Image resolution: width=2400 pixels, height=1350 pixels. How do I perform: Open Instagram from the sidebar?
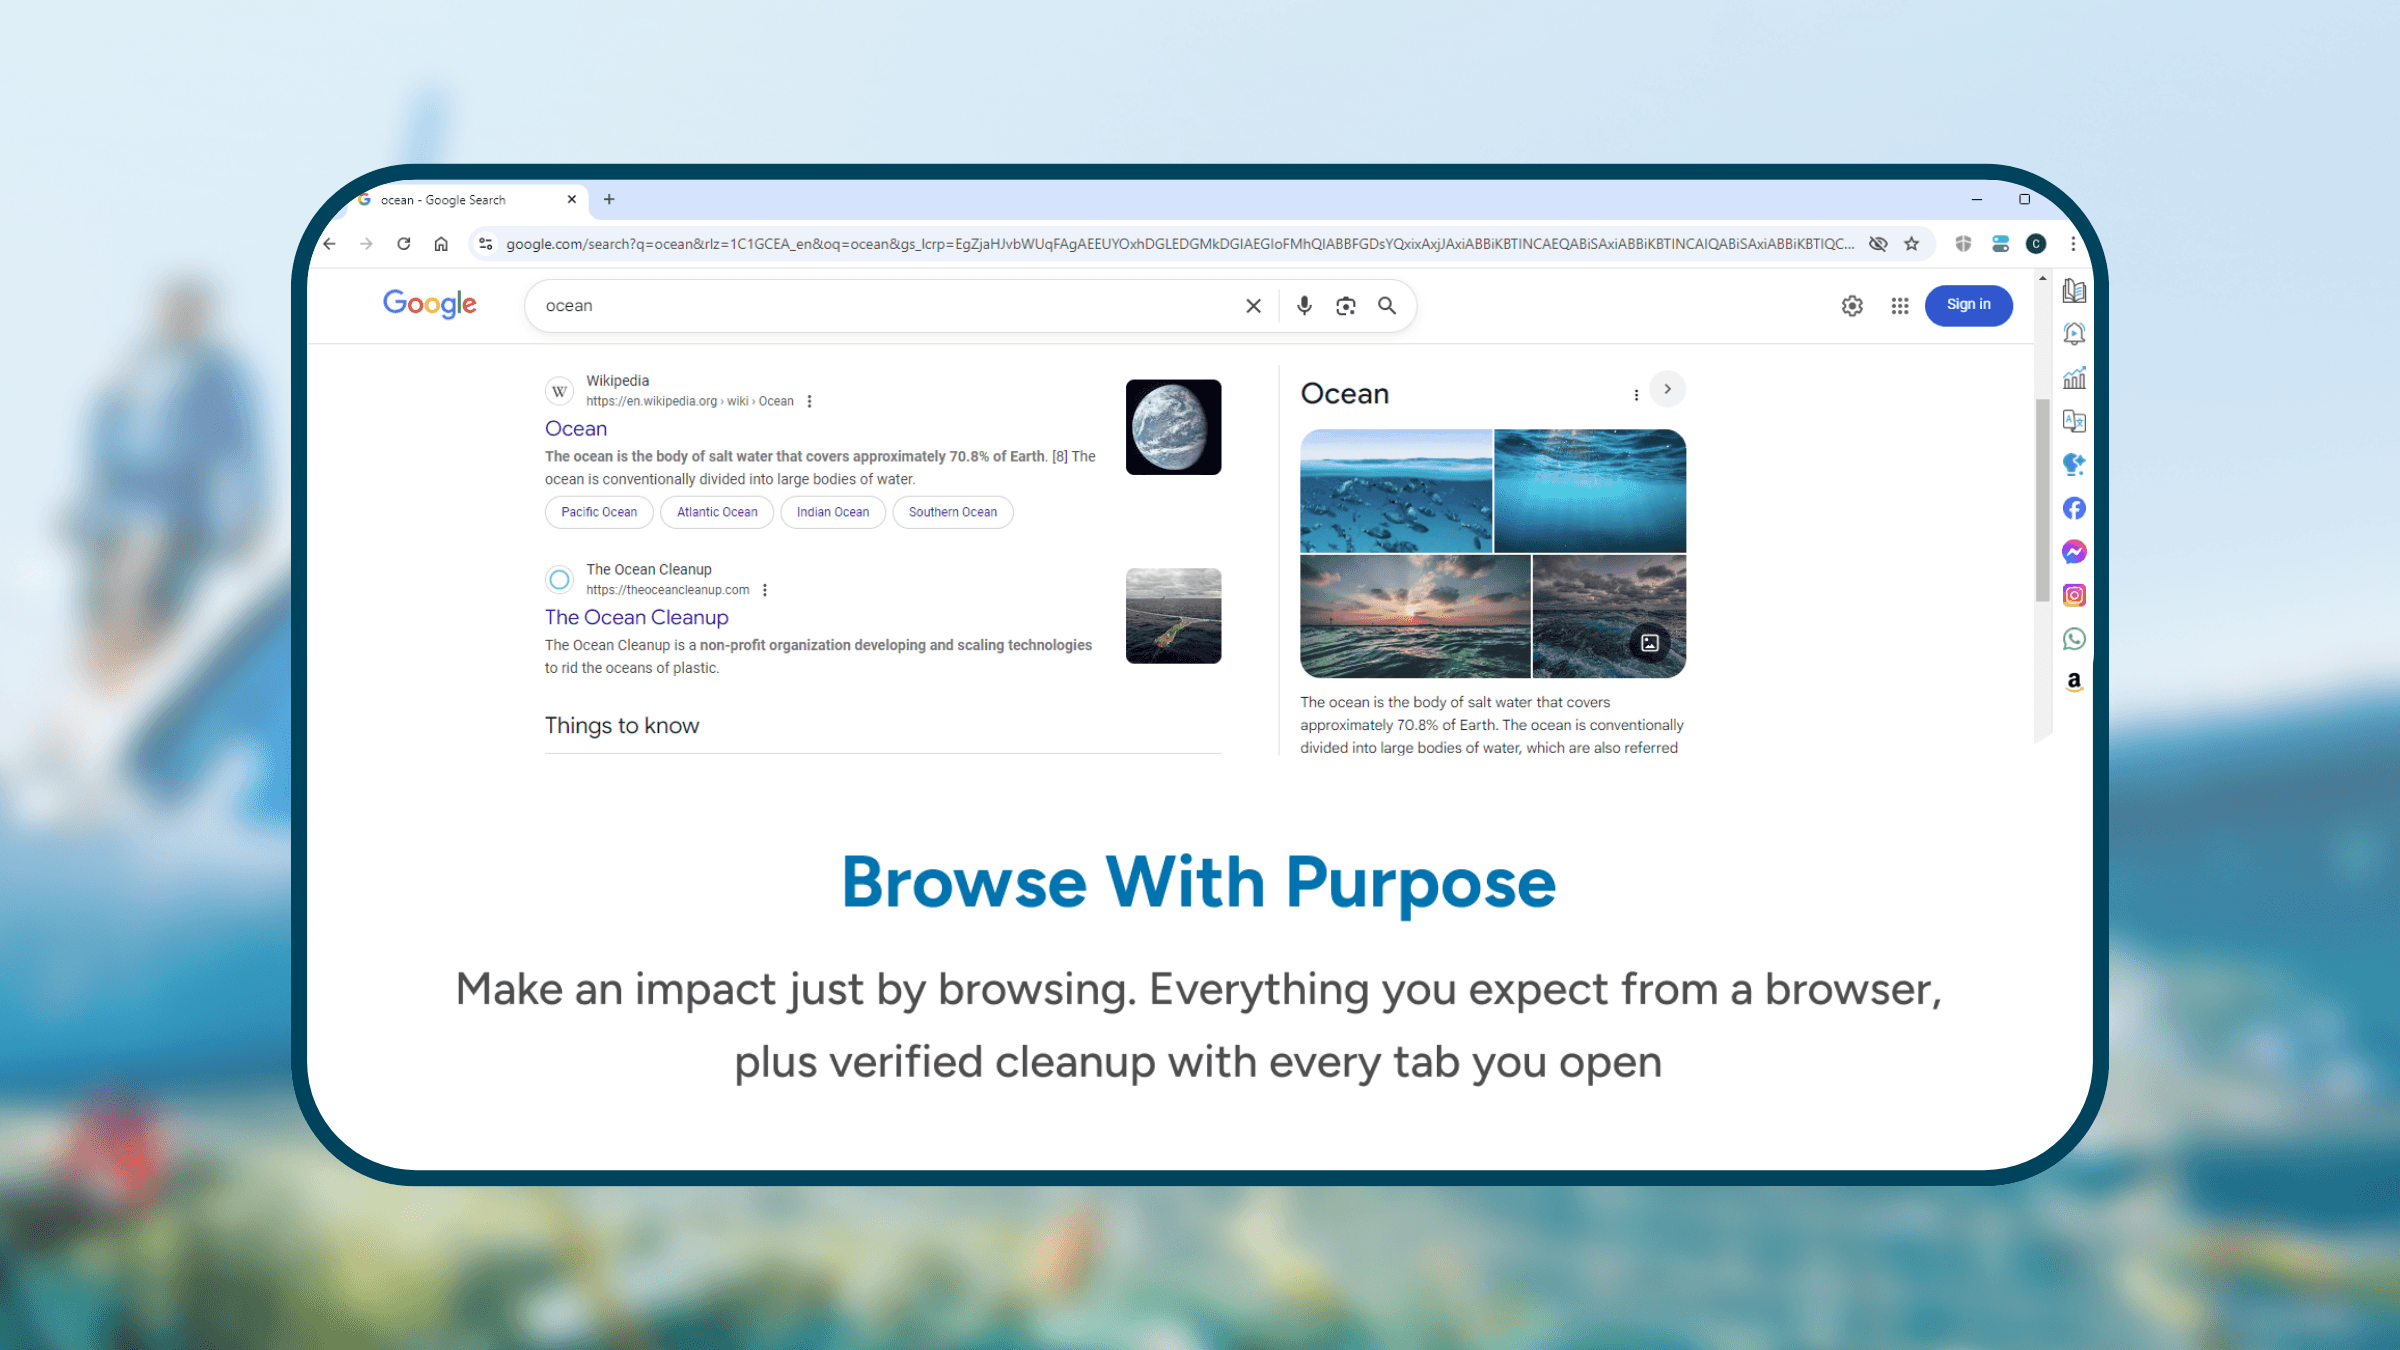point(2074,595)
